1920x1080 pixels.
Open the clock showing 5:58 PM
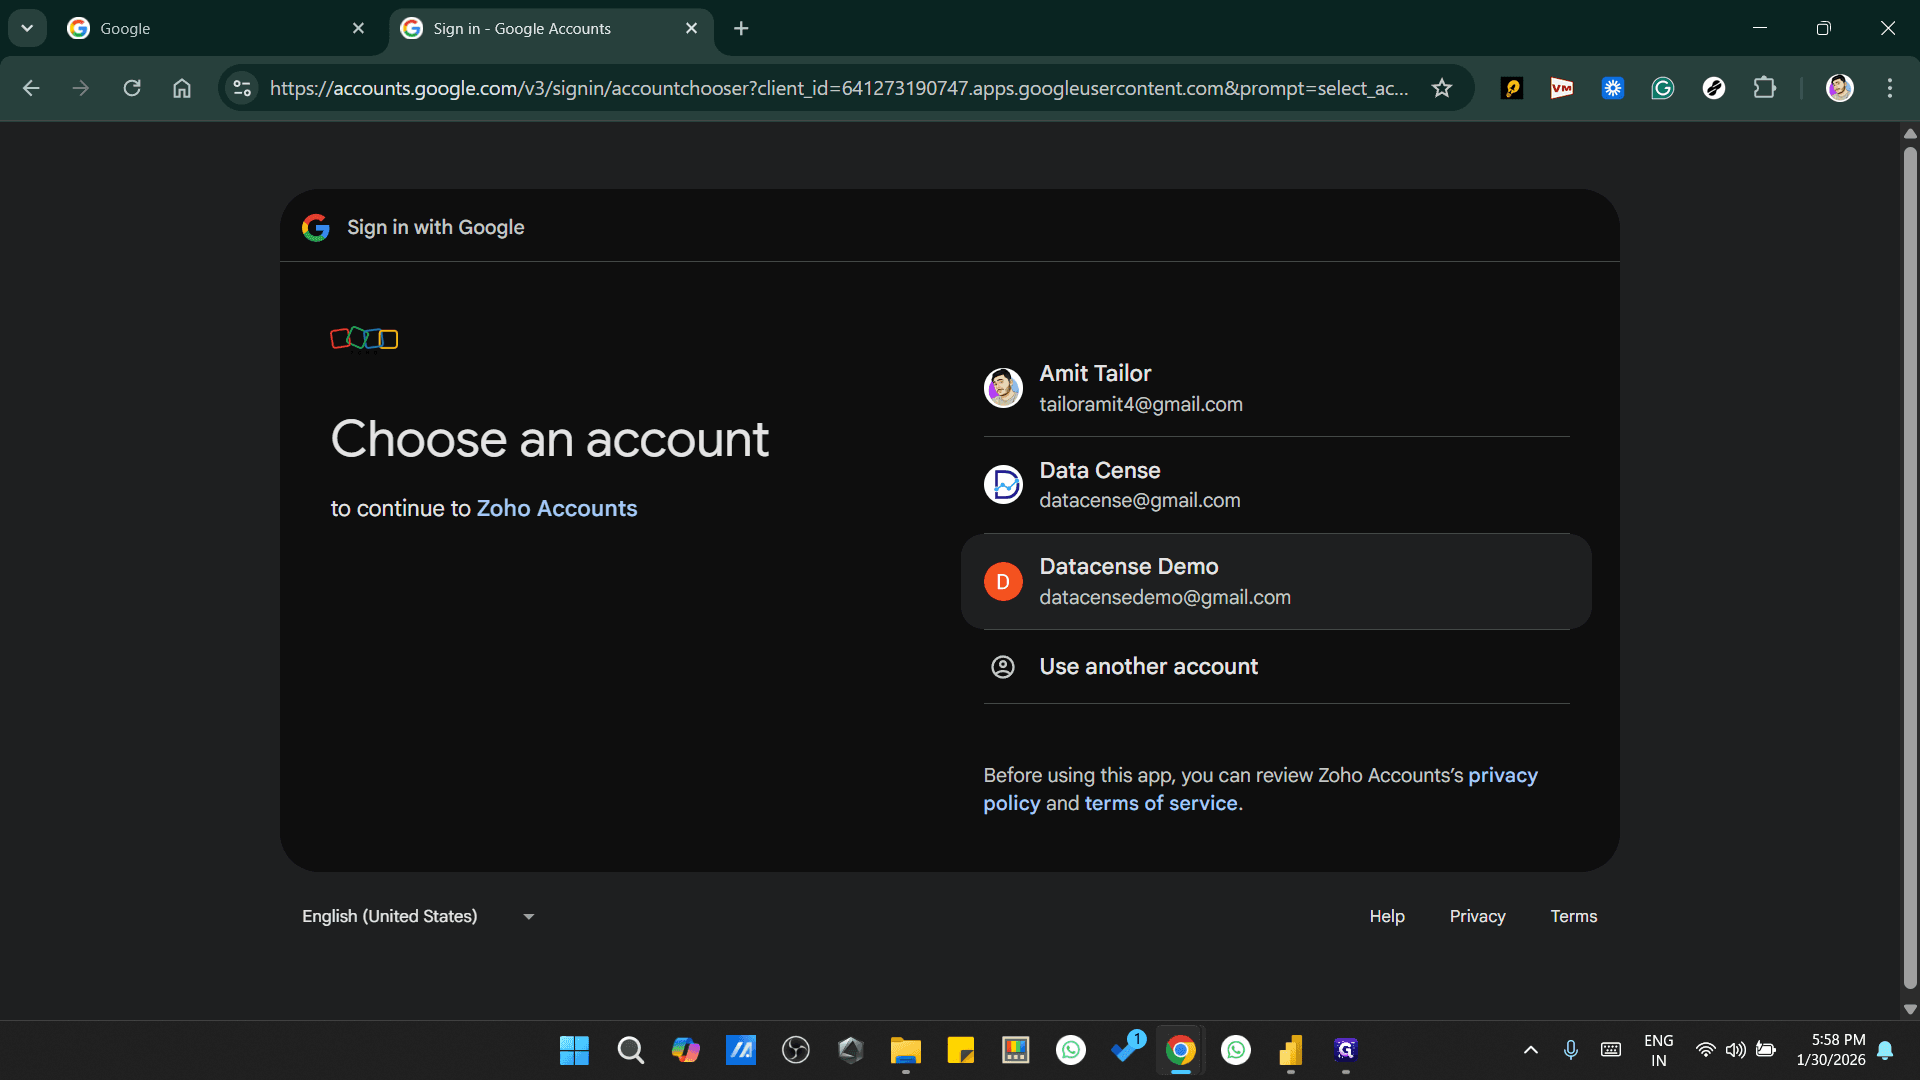click(1830, 1050)
